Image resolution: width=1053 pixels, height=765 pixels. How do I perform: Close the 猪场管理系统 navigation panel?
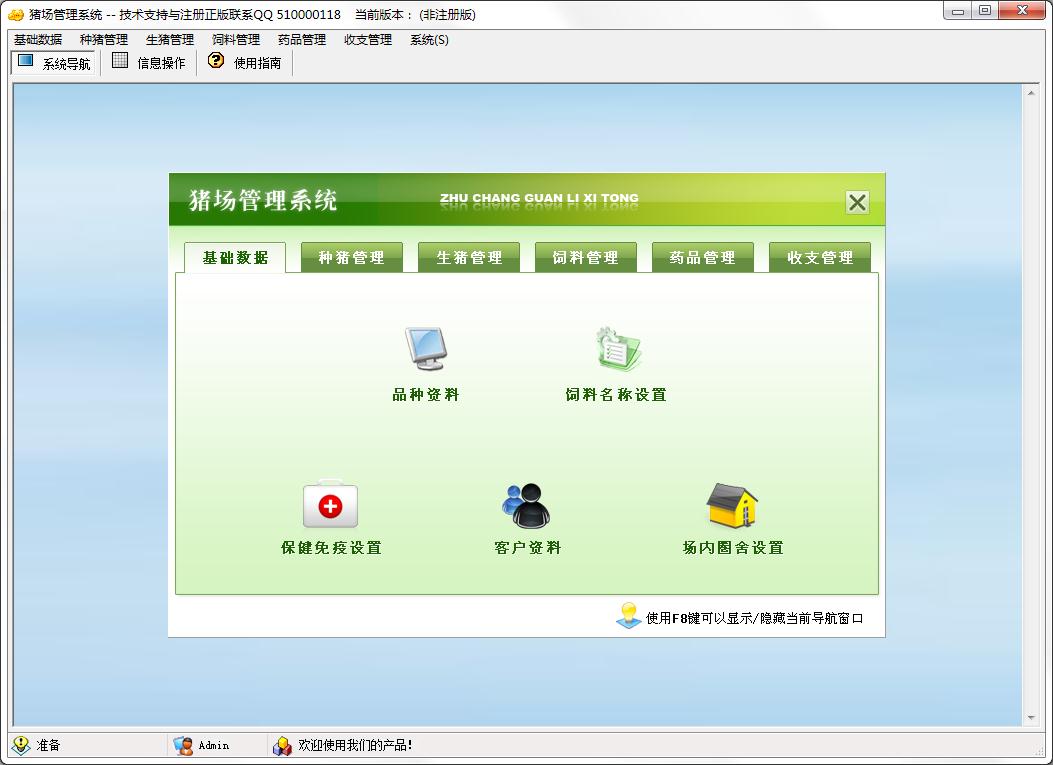(x=857, y=202)
